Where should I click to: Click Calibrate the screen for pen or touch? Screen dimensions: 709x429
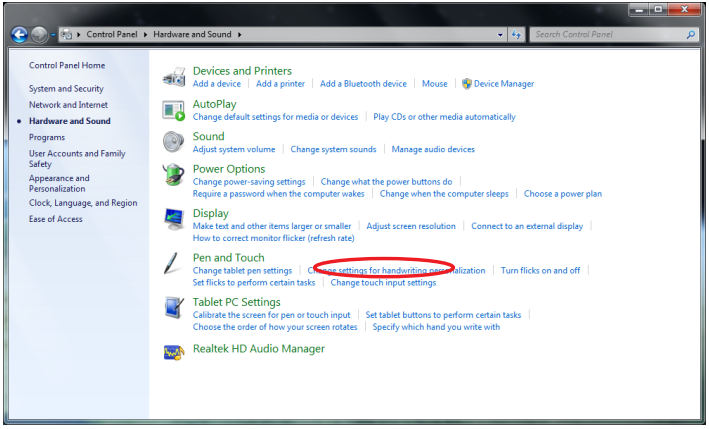(271, 315)
